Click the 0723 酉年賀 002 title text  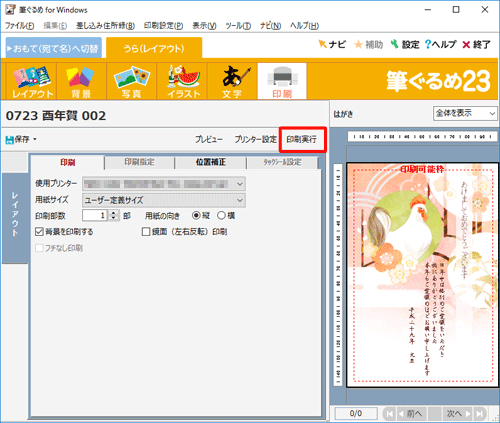[x=56, y=116]
